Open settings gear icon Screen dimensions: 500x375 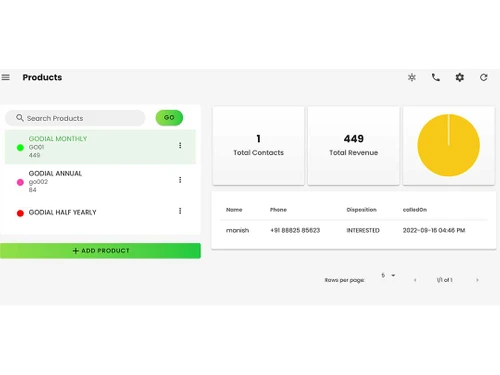[x=460, y=77]
